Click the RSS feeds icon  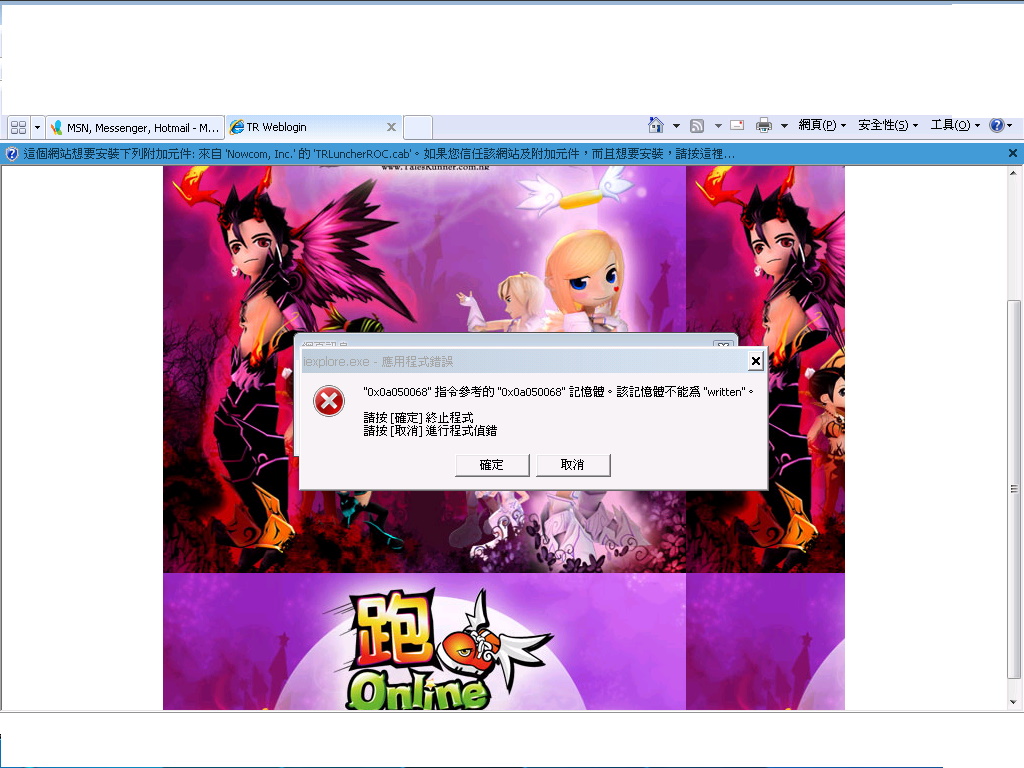tap(697, 125)
